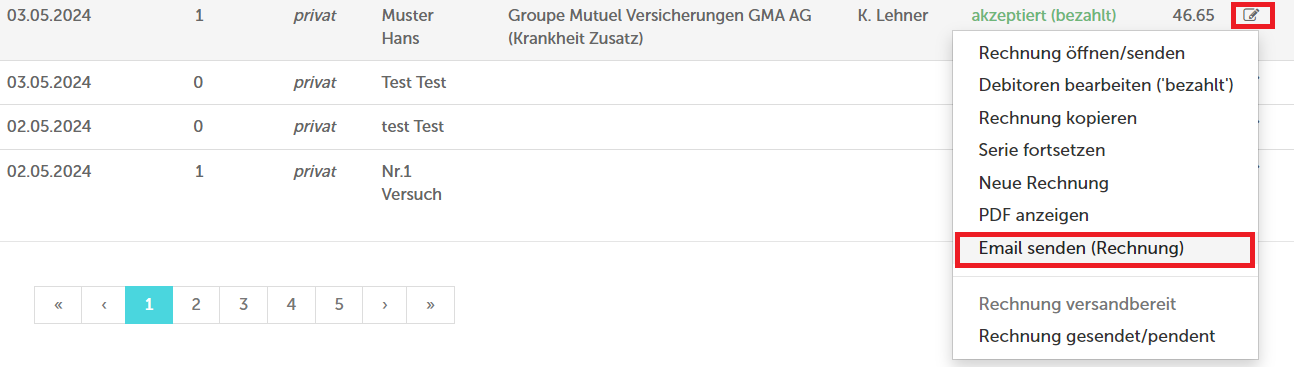
Task: Open pagination page 4
Action: coord(291,305)
